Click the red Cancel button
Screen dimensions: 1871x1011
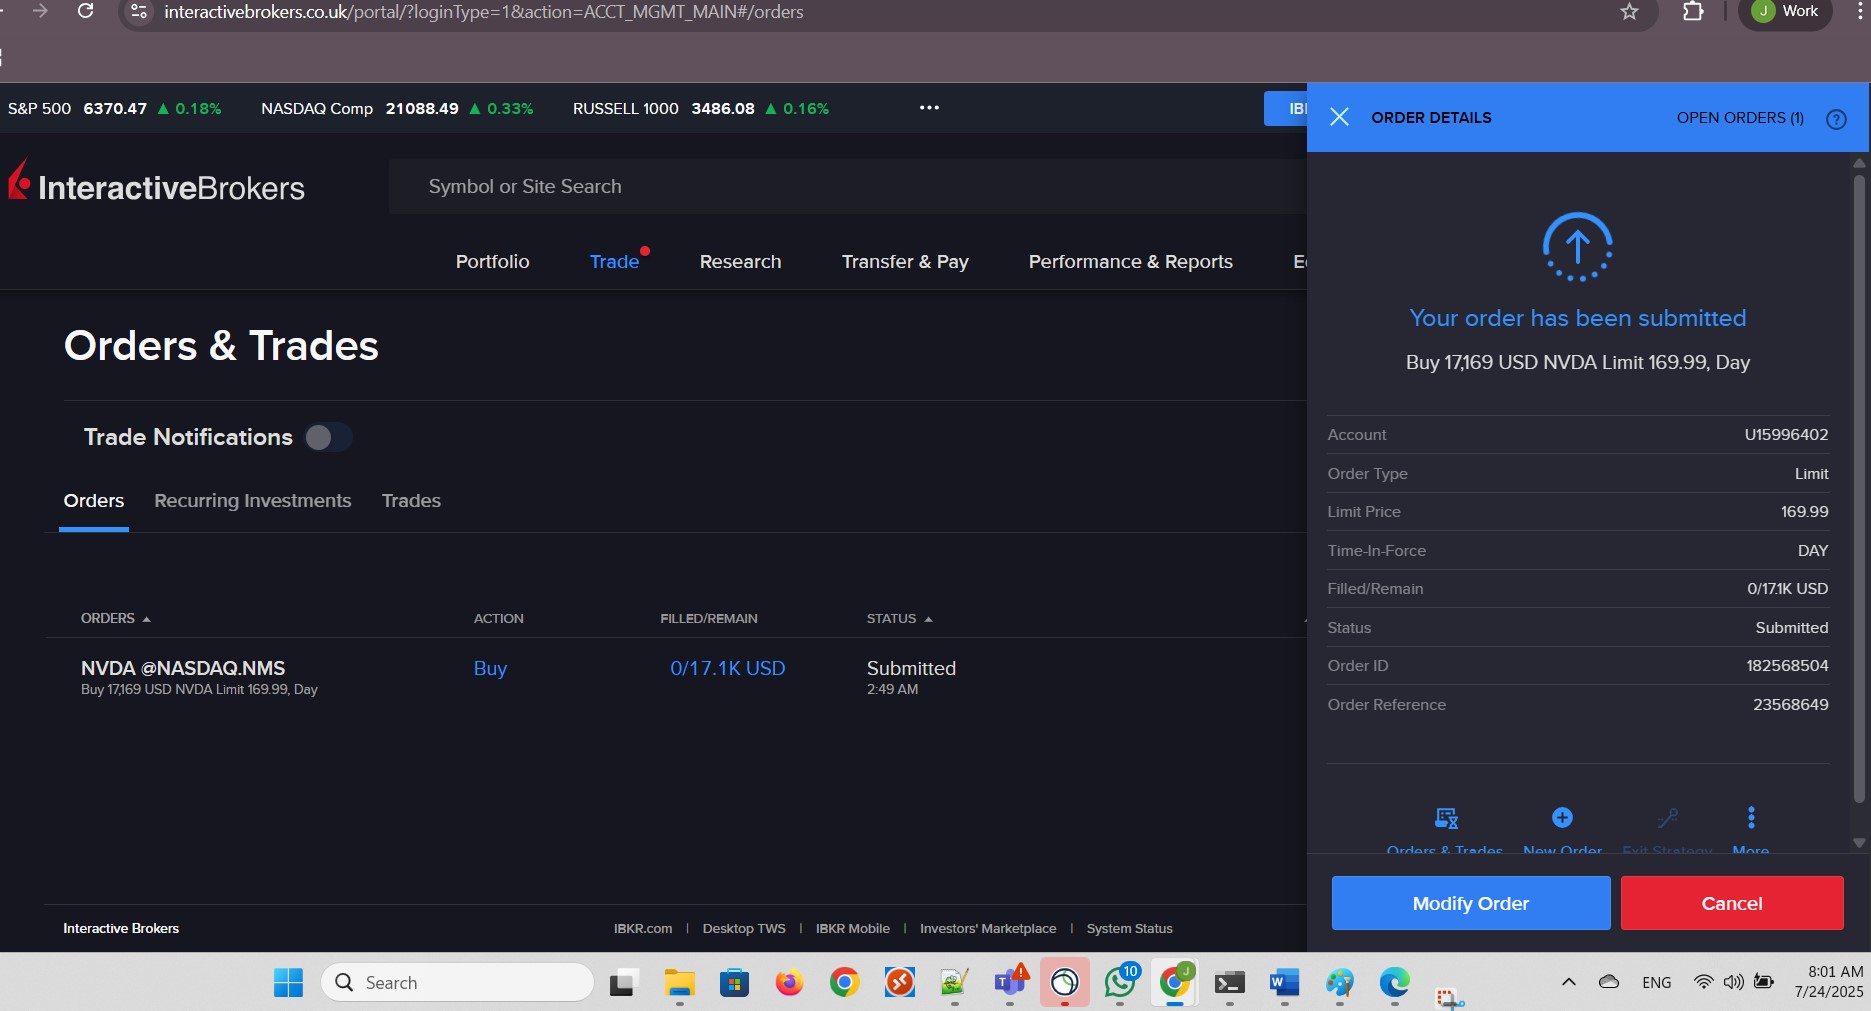point(1732,903)
